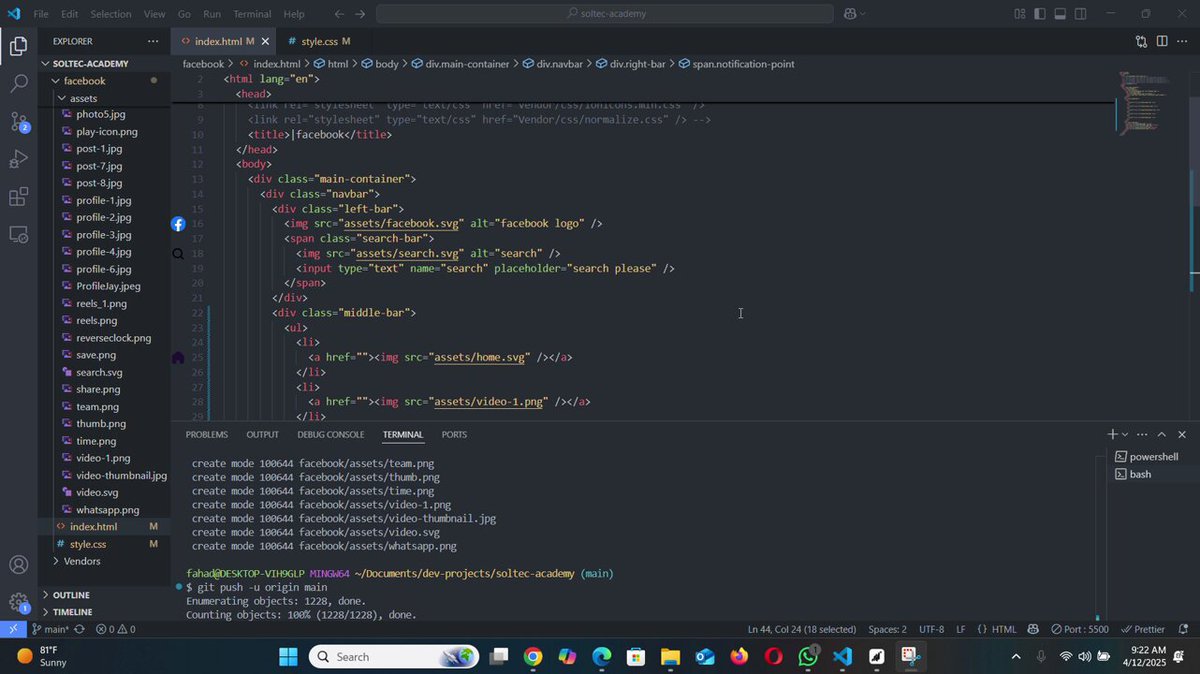This screenshot has width=1200, height=674.
Task: Click the Windows Start button
Action: click(288, 657)
